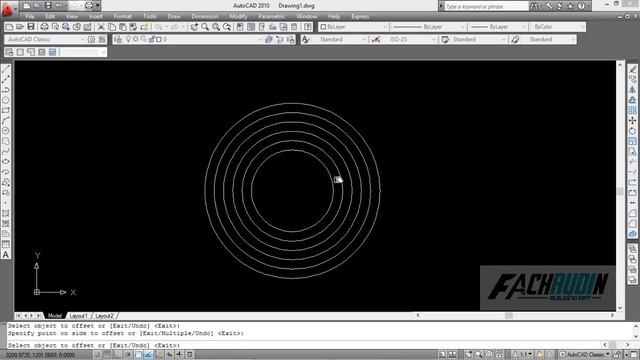
Task: Open the Format menu
Action: tap(122, 16)
